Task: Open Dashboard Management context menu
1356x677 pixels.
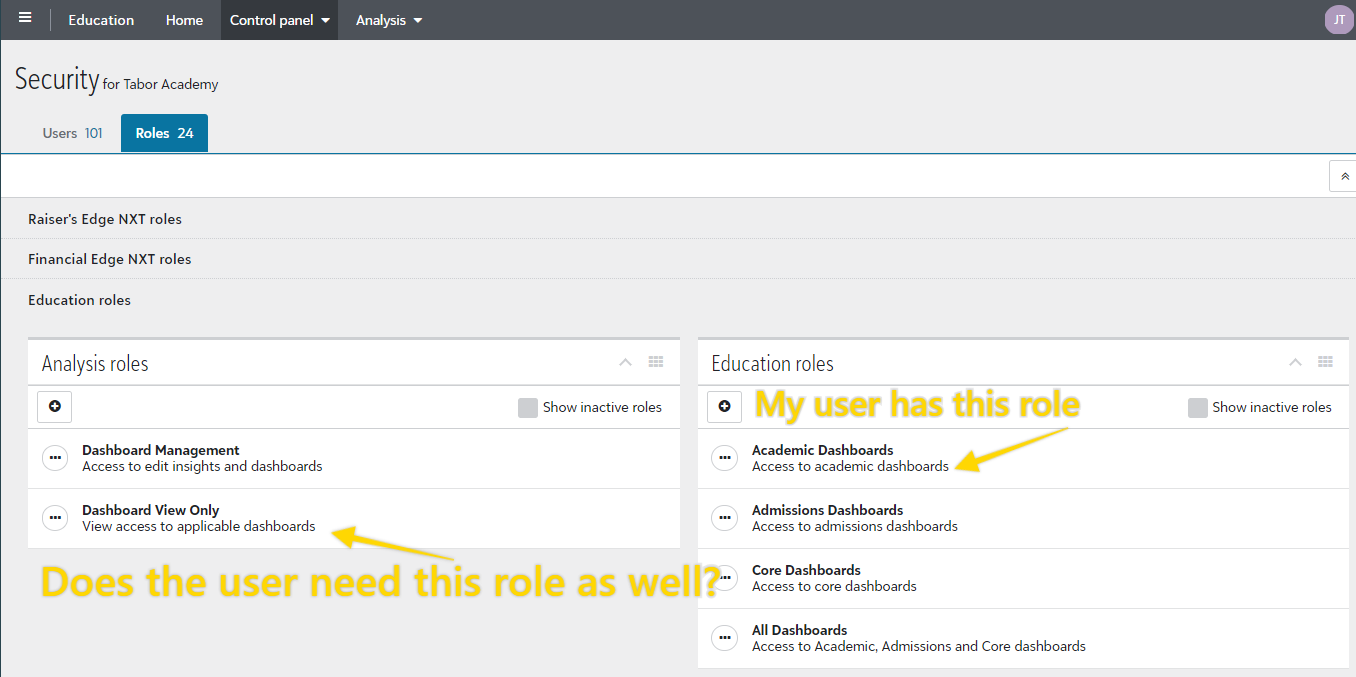Action: click(55, 458)
